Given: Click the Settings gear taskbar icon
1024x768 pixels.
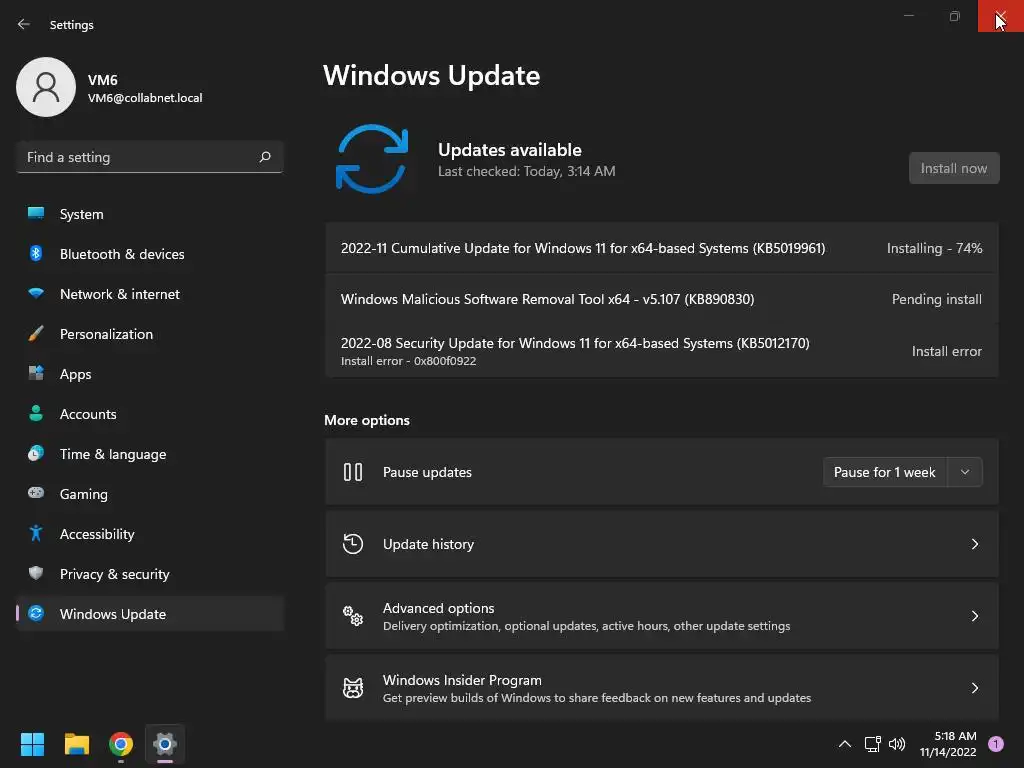Looking at the screenshot, I should pyautogui.click(x=165, y=744).
